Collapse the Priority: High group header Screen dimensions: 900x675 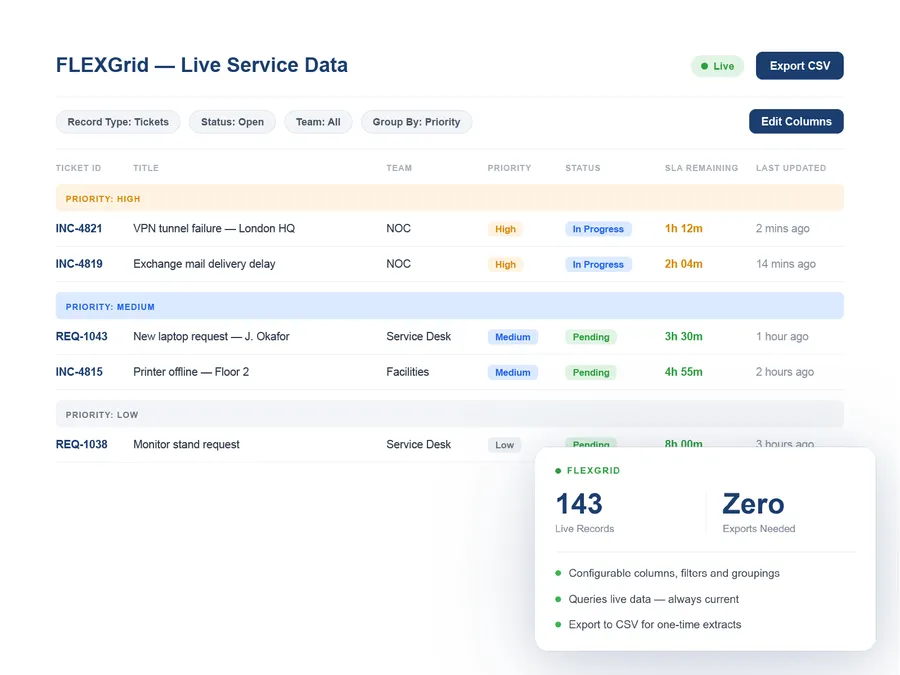pos(449,198)
